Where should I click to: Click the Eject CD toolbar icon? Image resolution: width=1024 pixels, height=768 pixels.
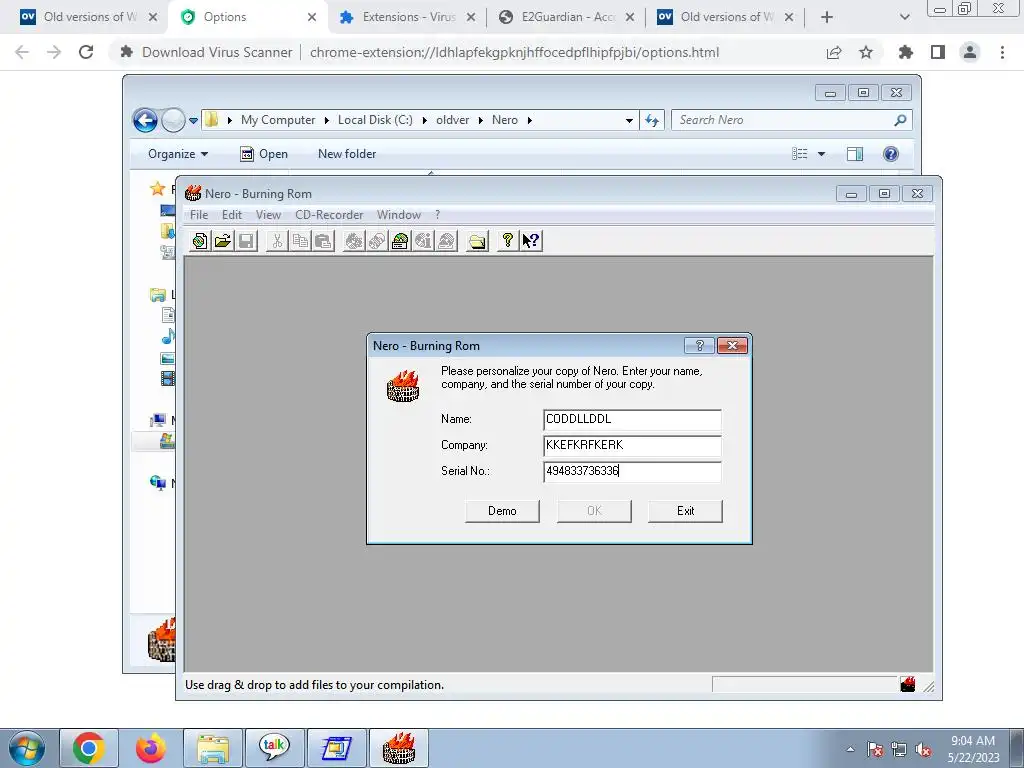[447, 241]
